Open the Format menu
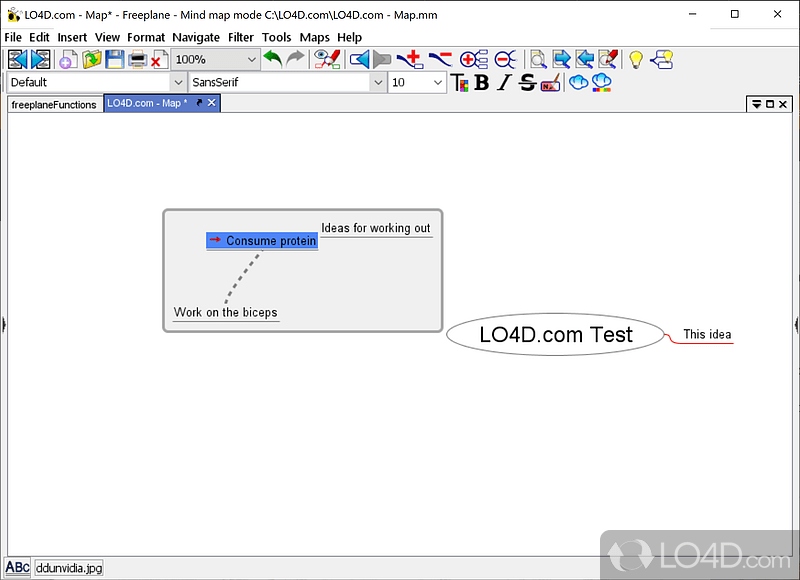 146,37
